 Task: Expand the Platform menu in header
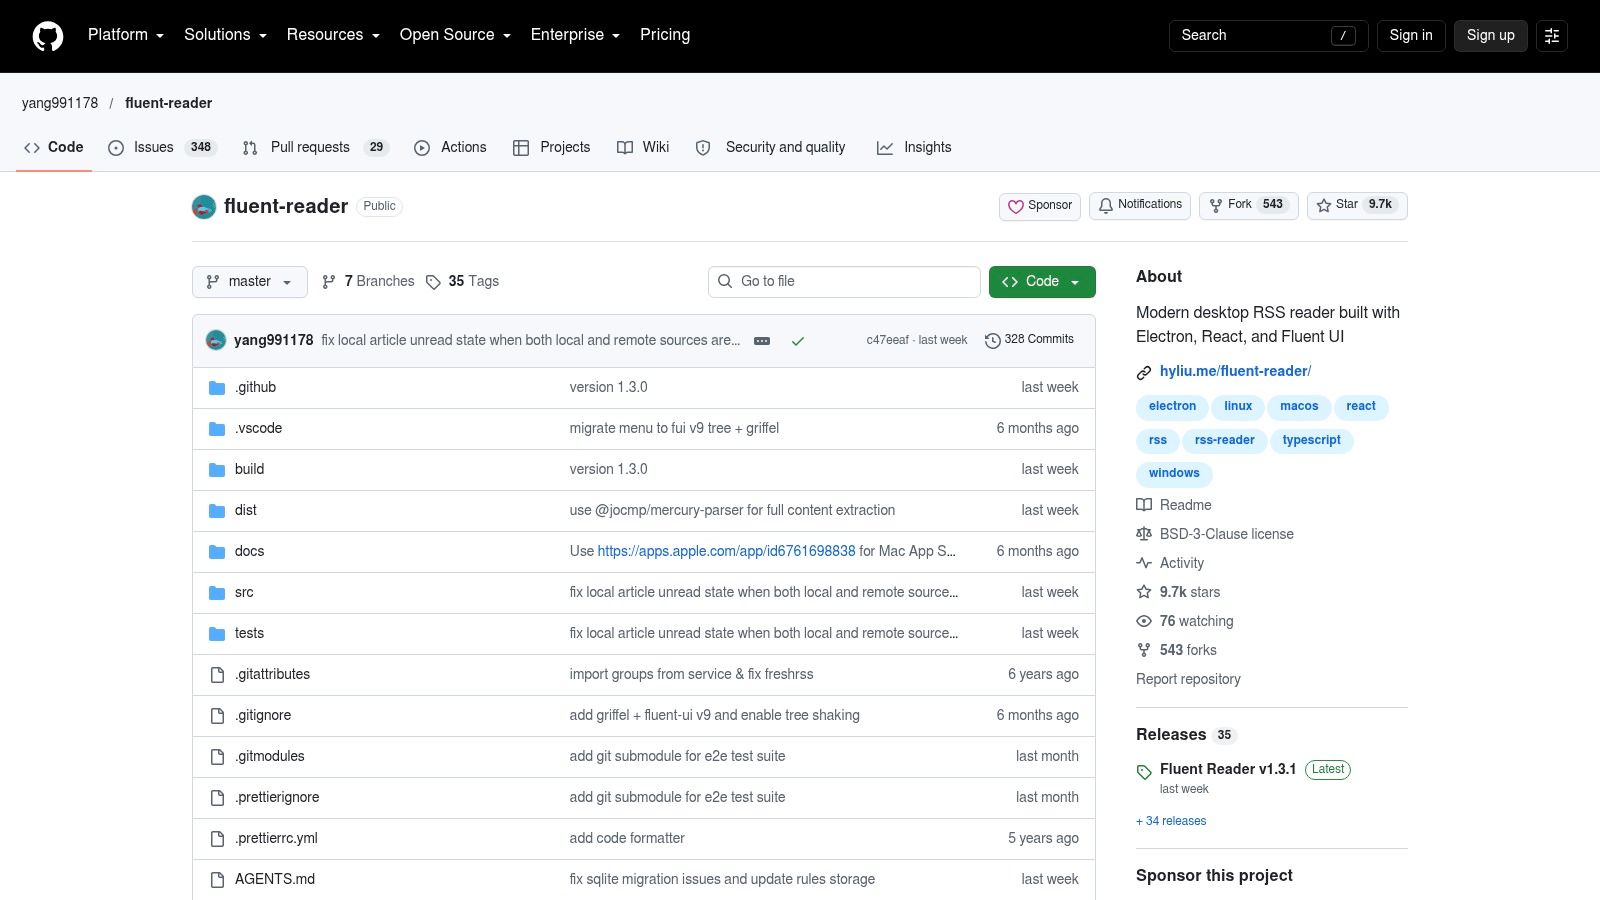click(126, 35)
